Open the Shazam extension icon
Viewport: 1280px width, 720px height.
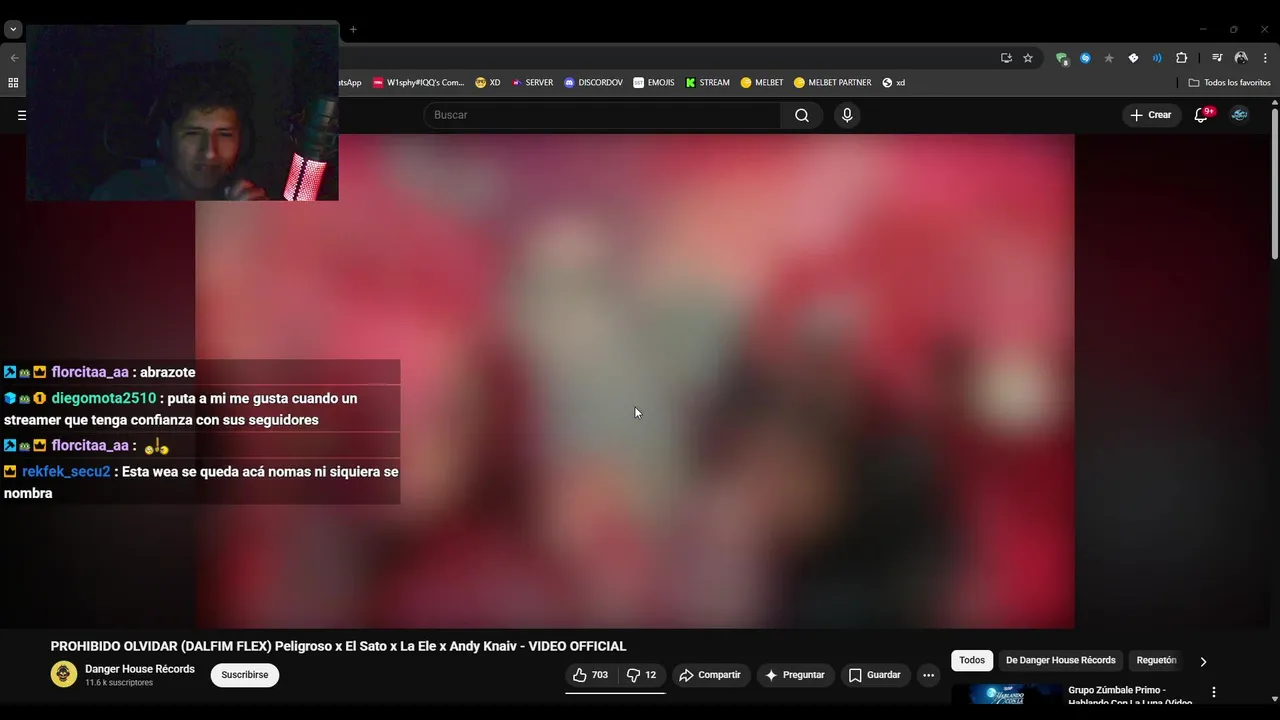pyautogui.click(x=1085, y=58)
